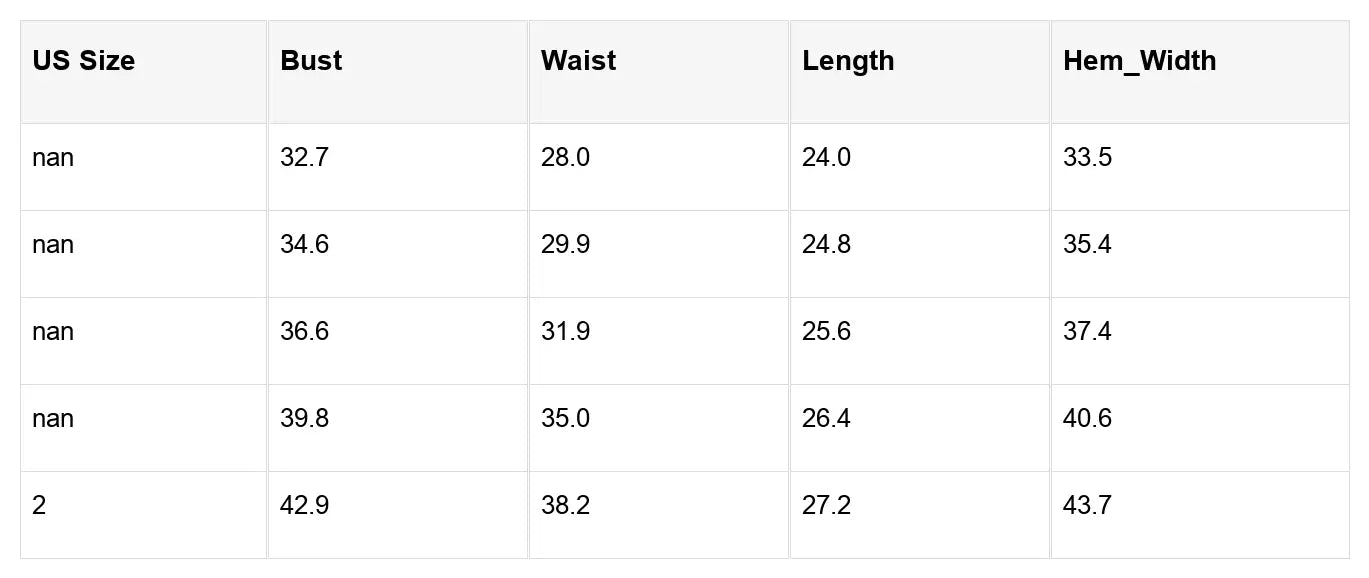Screen dimensions: 1369x578
Task: Click the Bust value 34.6
Action: click(x=304, y=245)
